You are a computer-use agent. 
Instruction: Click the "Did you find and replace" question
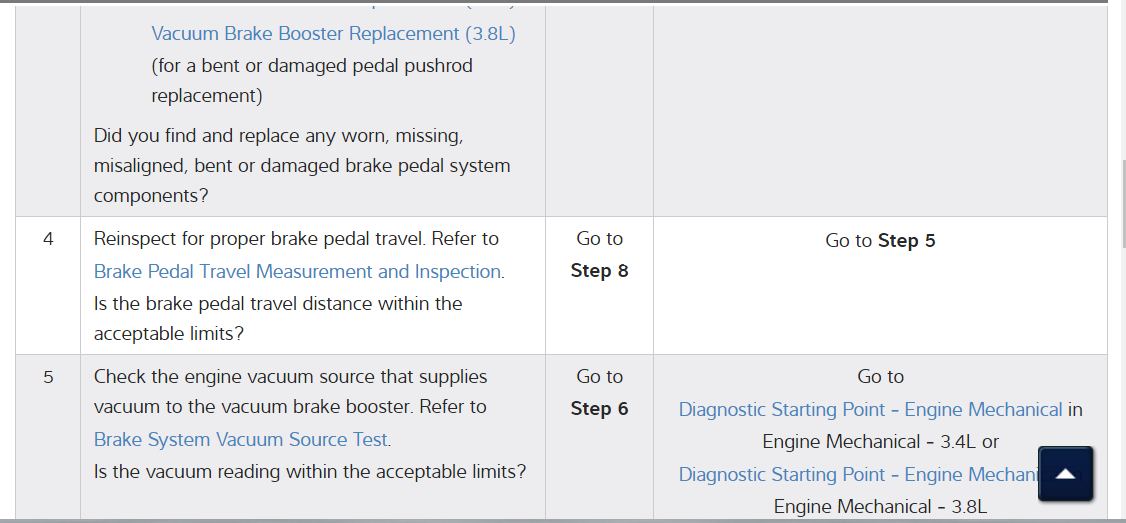click(x=301, y=165)
